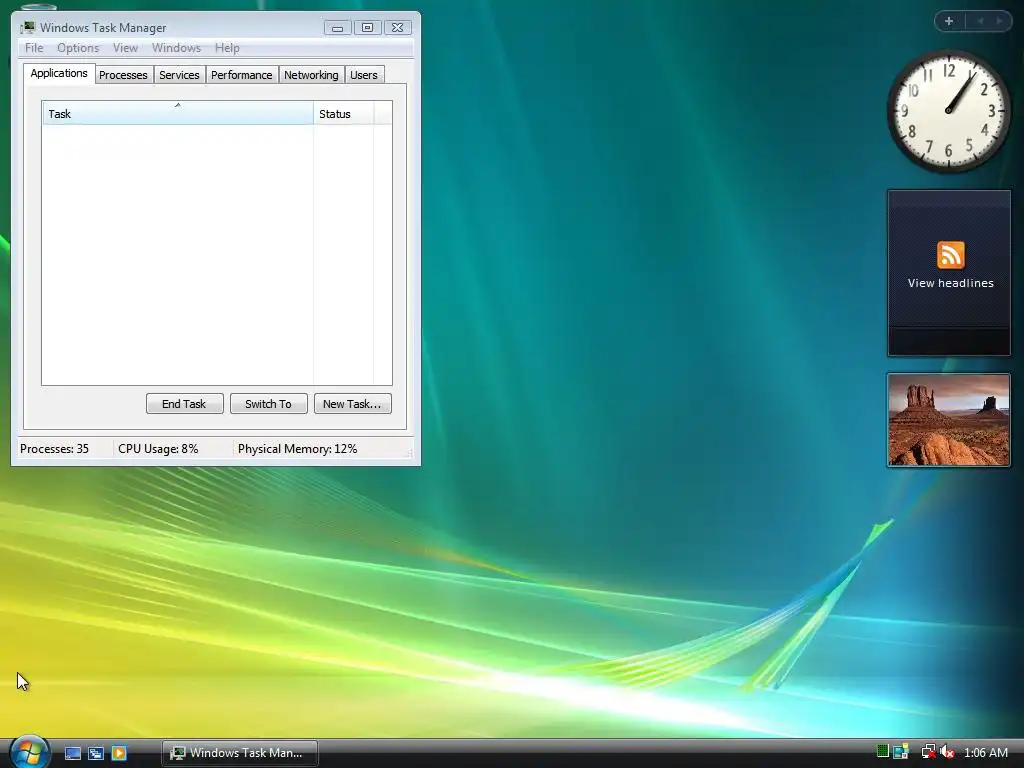Select the Applications tab

click(59, 73)
